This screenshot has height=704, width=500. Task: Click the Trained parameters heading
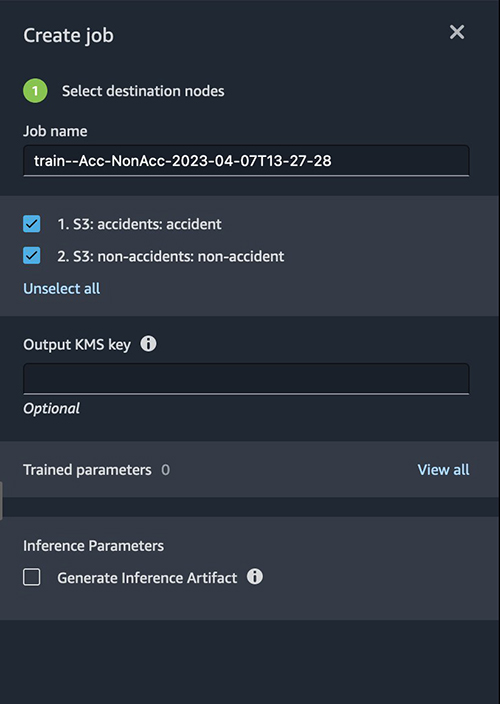87,470
